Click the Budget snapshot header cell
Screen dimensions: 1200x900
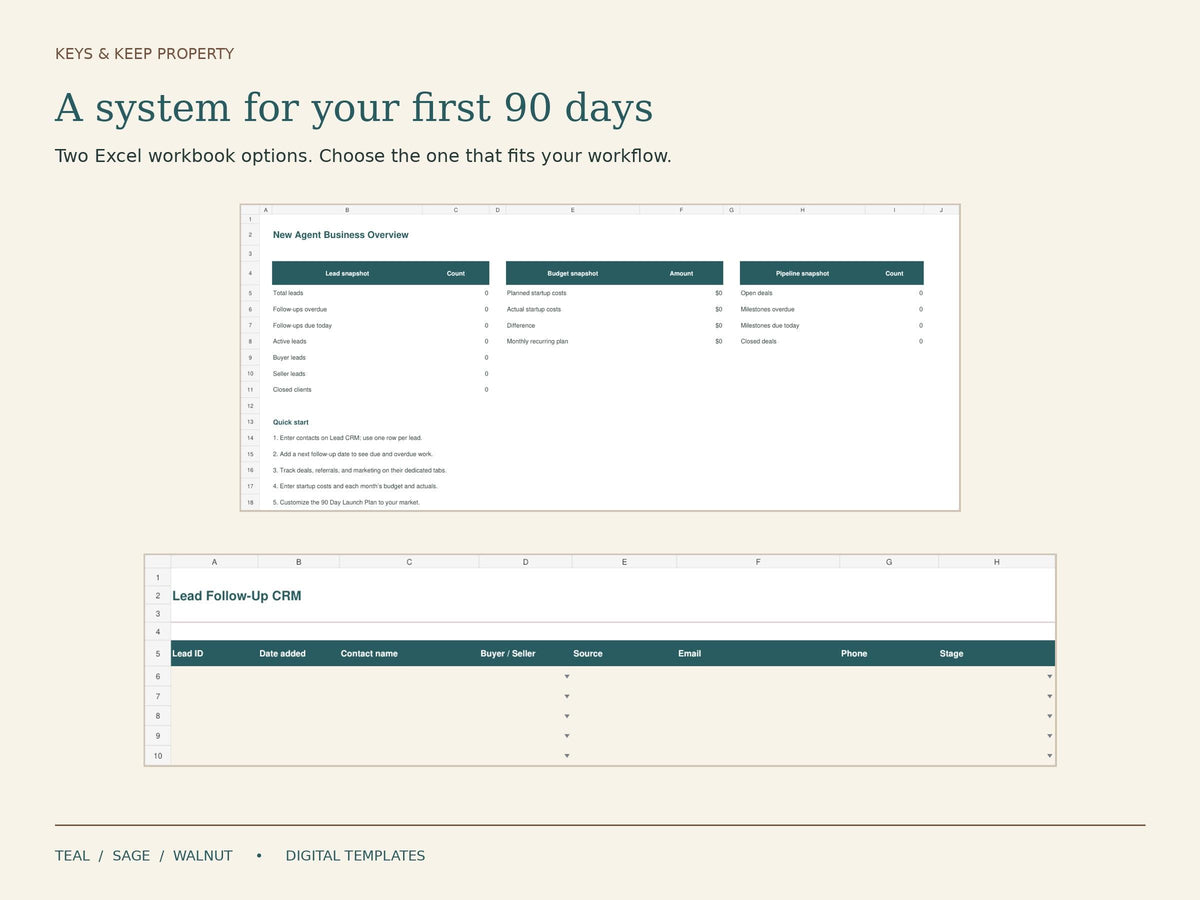pos(573,273)
